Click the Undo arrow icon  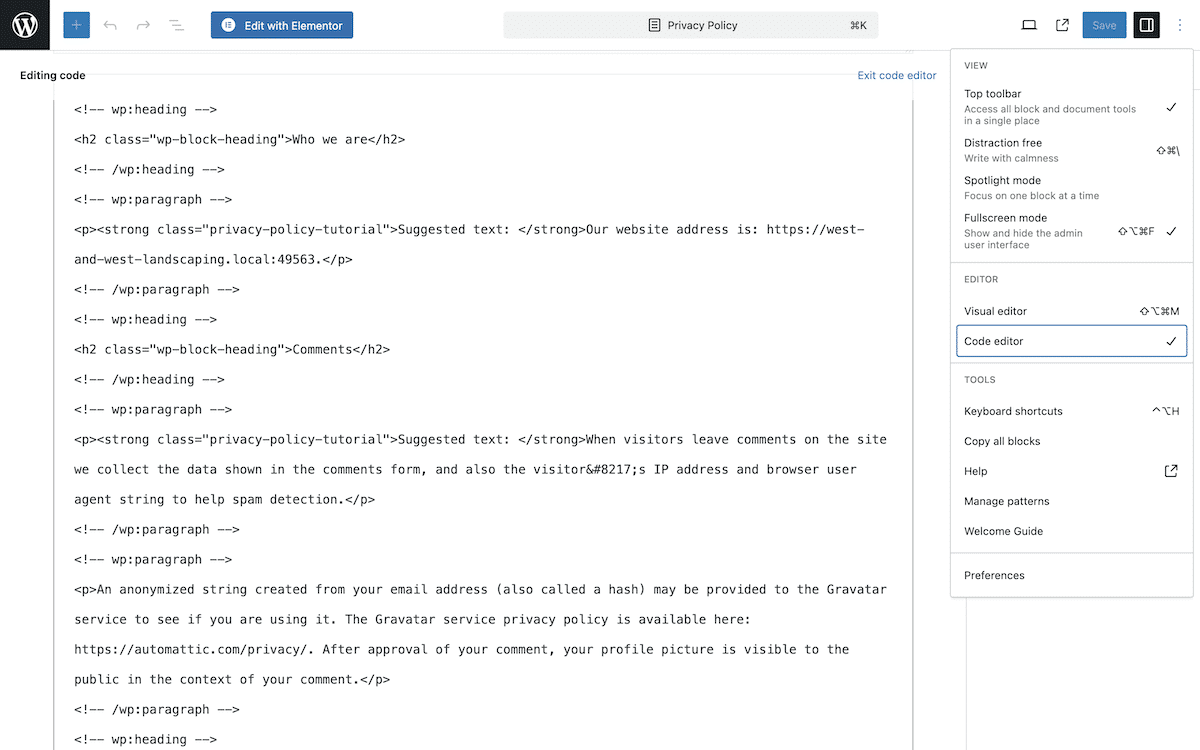pyautogui.click(x=110, y=25)
